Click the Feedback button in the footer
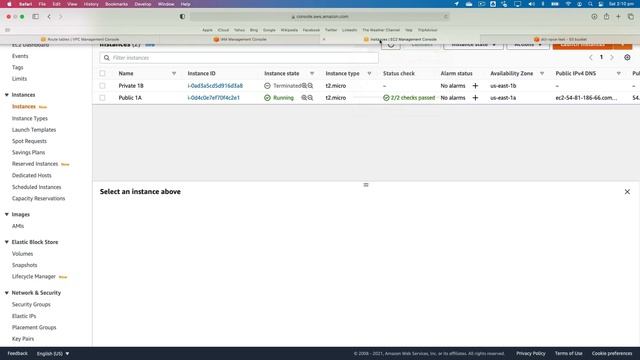 18,353
